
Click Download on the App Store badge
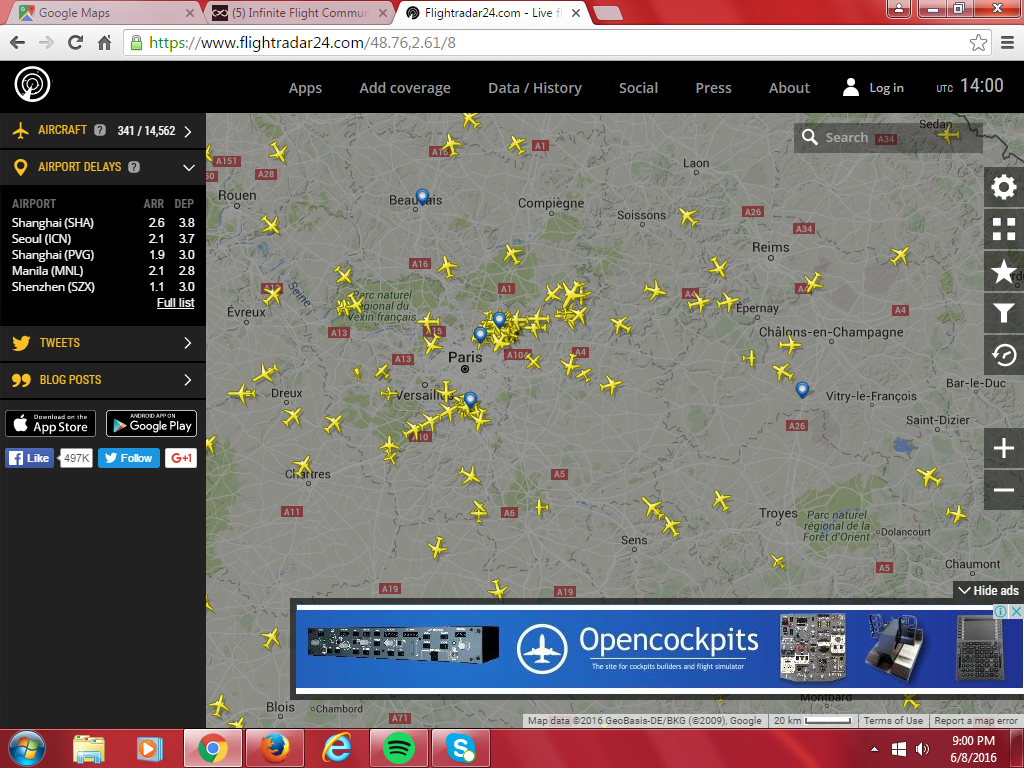(50, 423)
